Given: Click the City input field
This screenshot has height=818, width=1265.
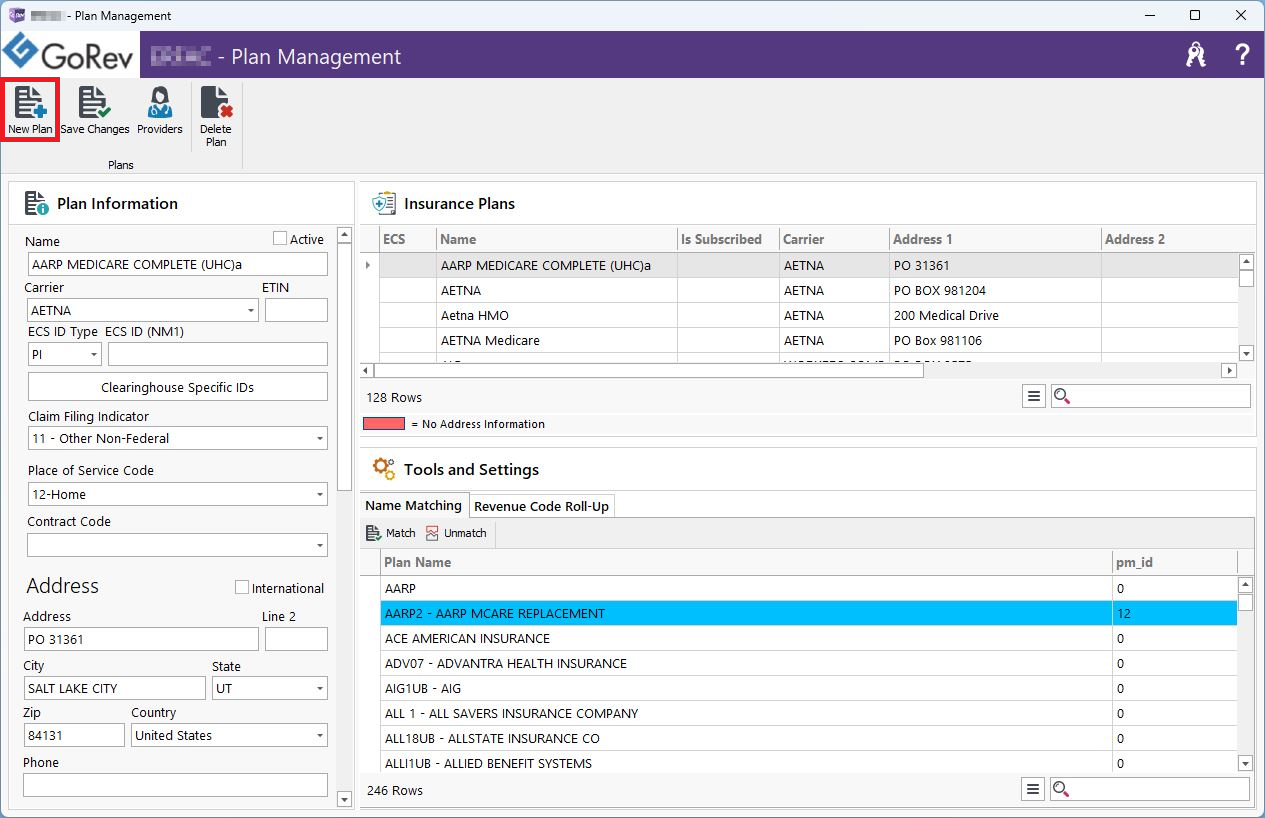Looking at the screenshot, I should click(115, 688).
